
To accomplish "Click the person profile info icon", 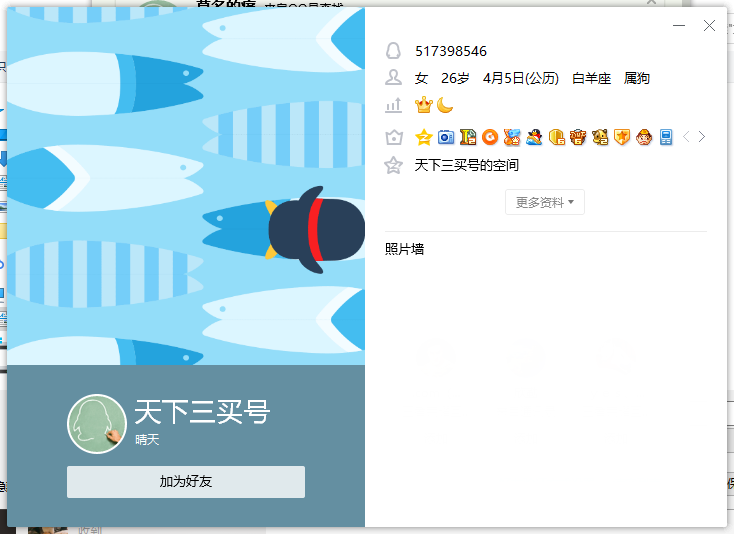I will tap(393, 78).
